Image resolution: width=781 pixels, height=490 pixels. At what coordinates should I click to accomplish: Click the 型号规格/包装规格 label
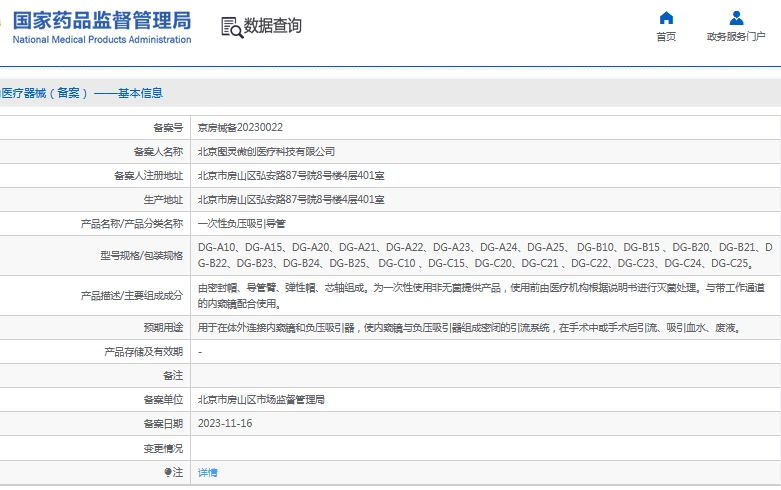pos(141,256)
